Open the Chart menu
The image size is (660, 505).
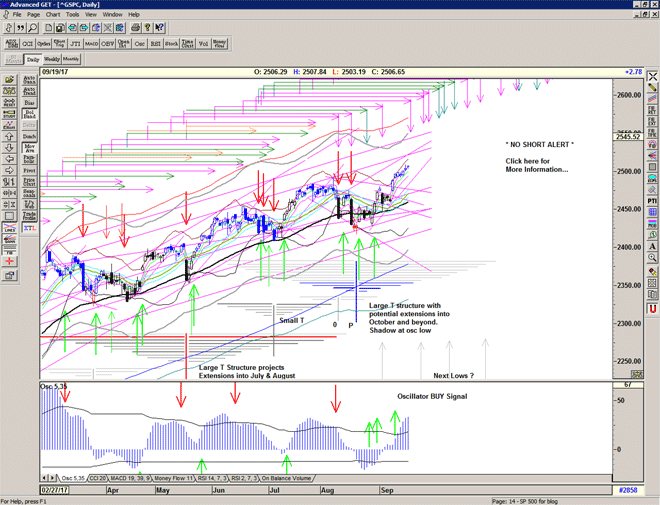(53, 15)
